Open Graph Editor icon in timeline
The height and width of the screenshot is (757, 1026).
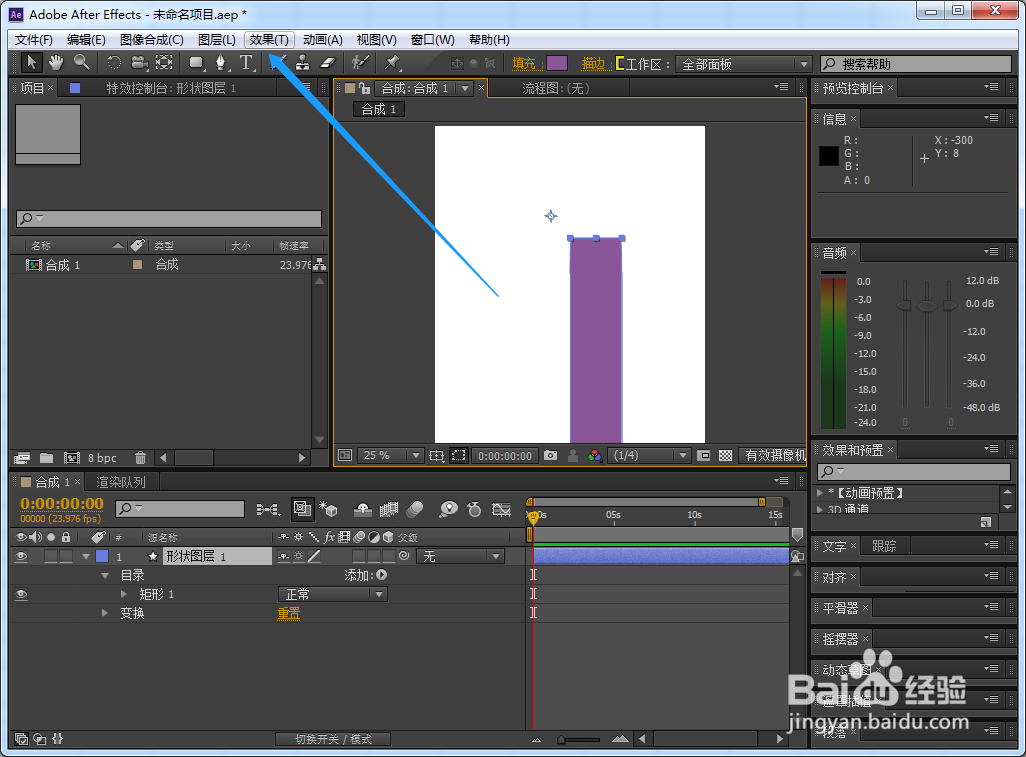501,509
